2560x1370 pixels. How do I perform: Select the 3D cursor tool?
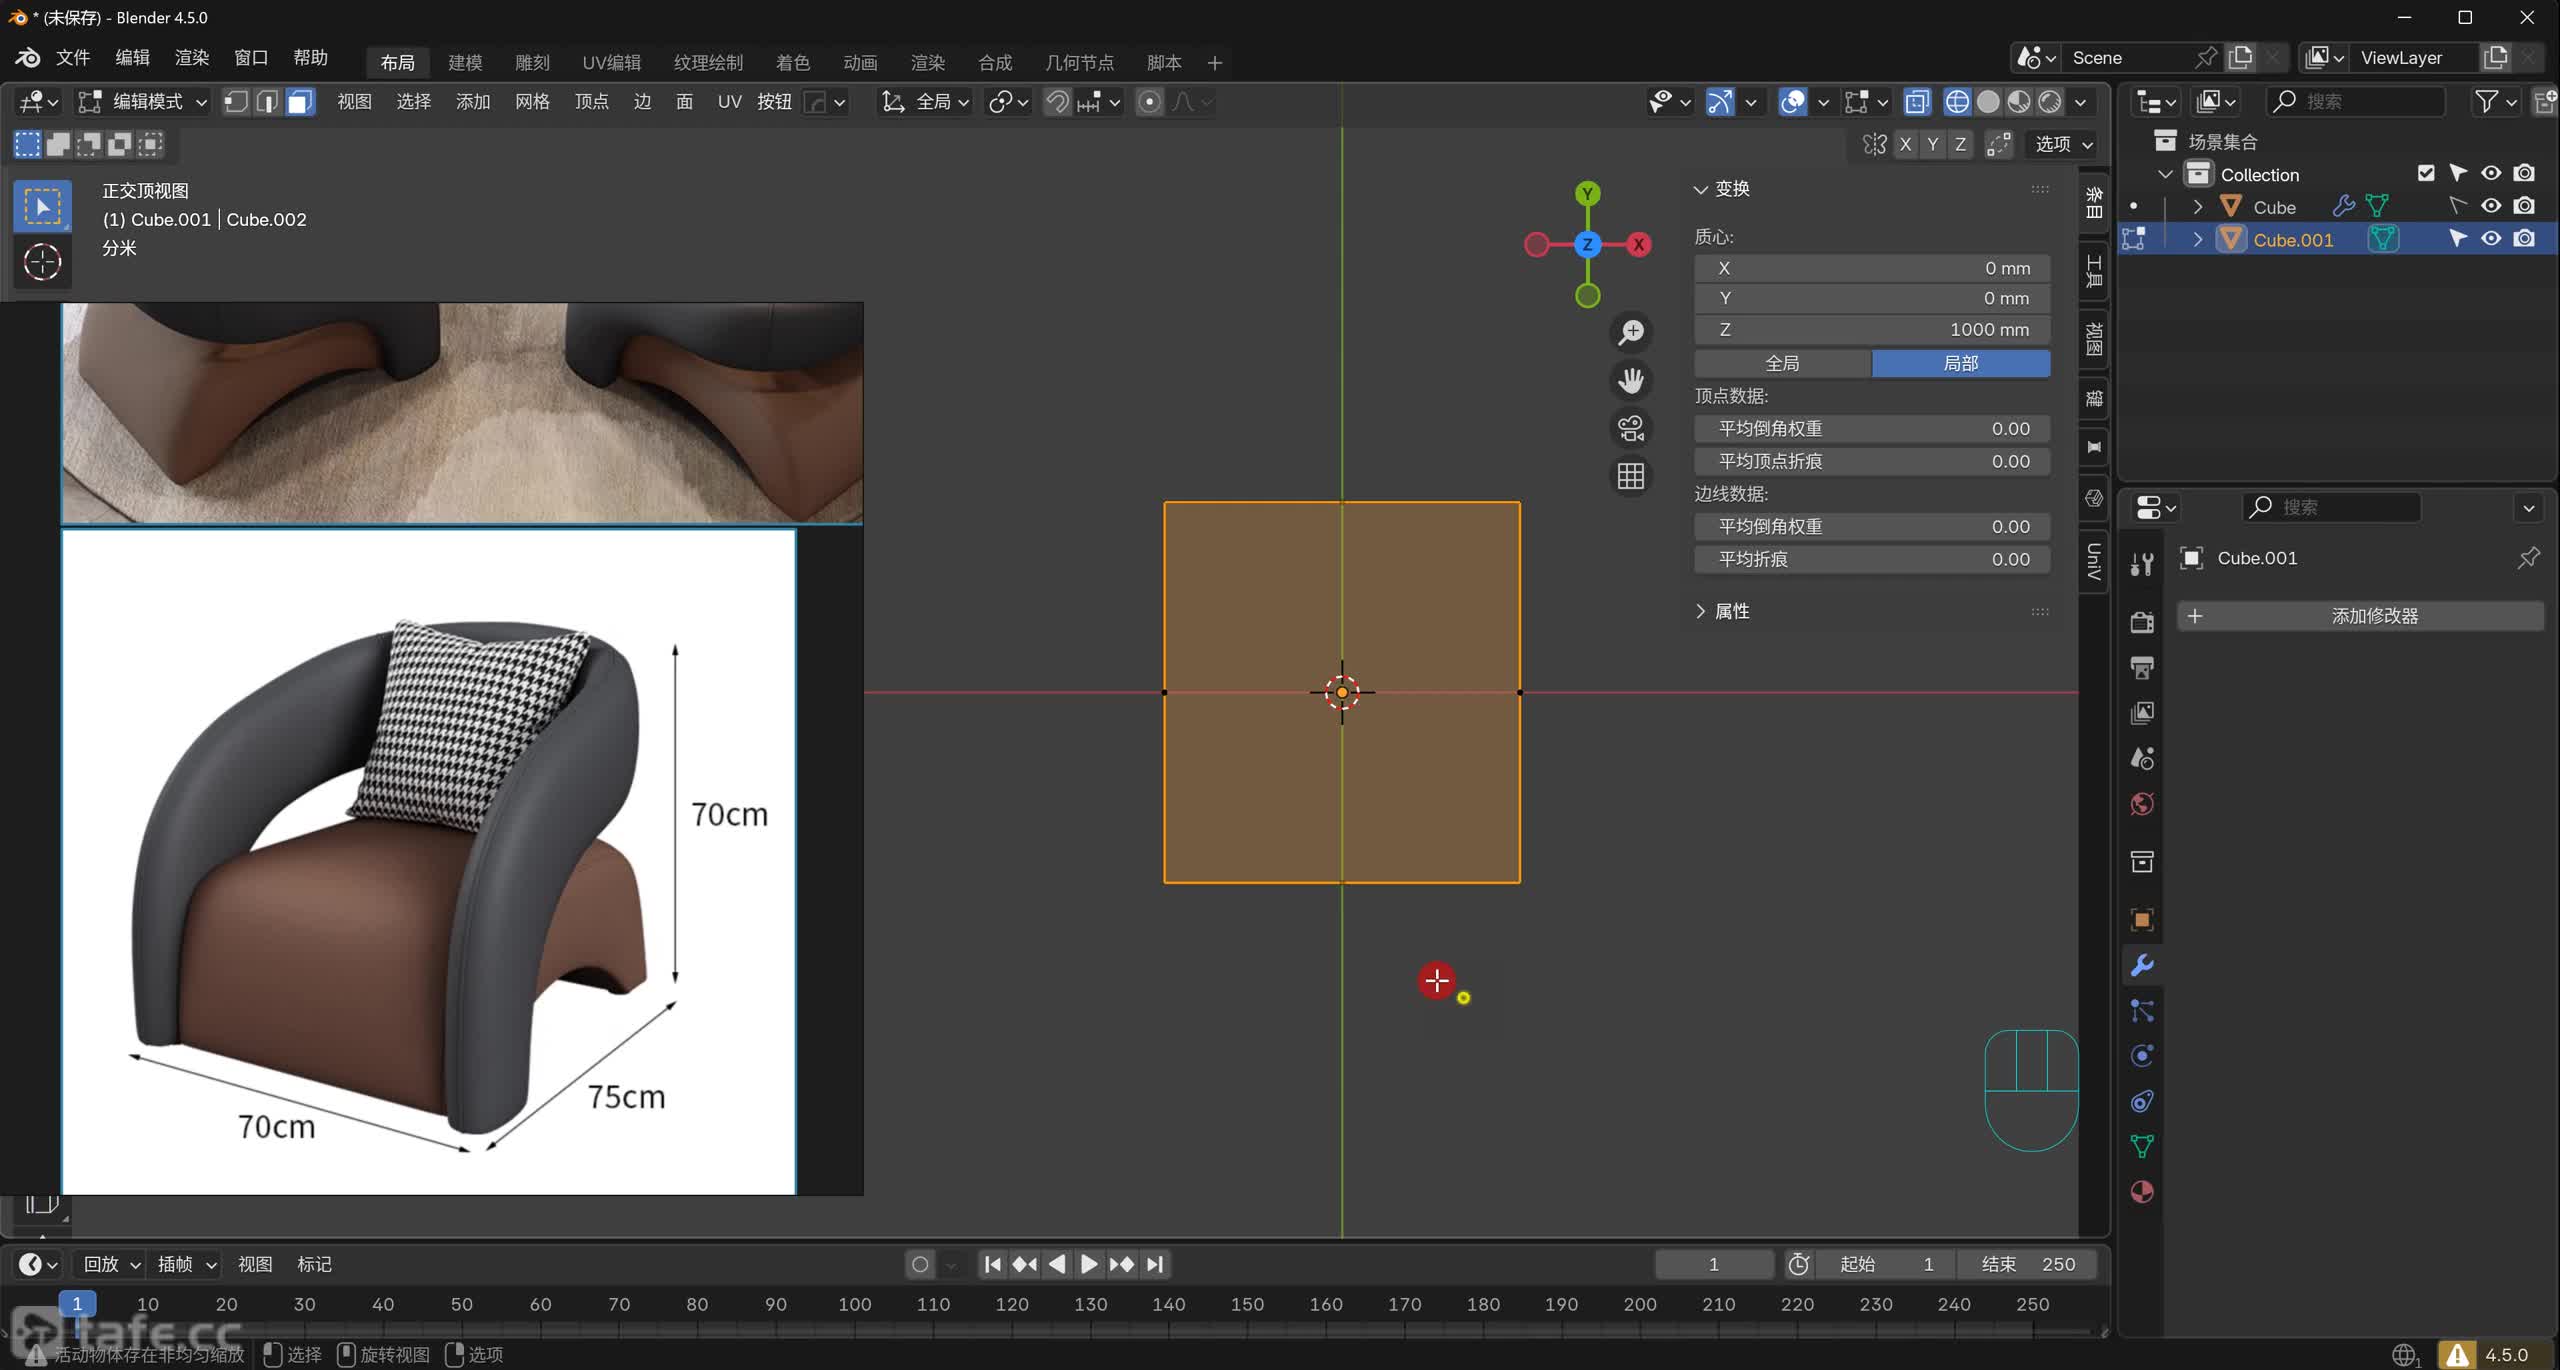(42, 262)
